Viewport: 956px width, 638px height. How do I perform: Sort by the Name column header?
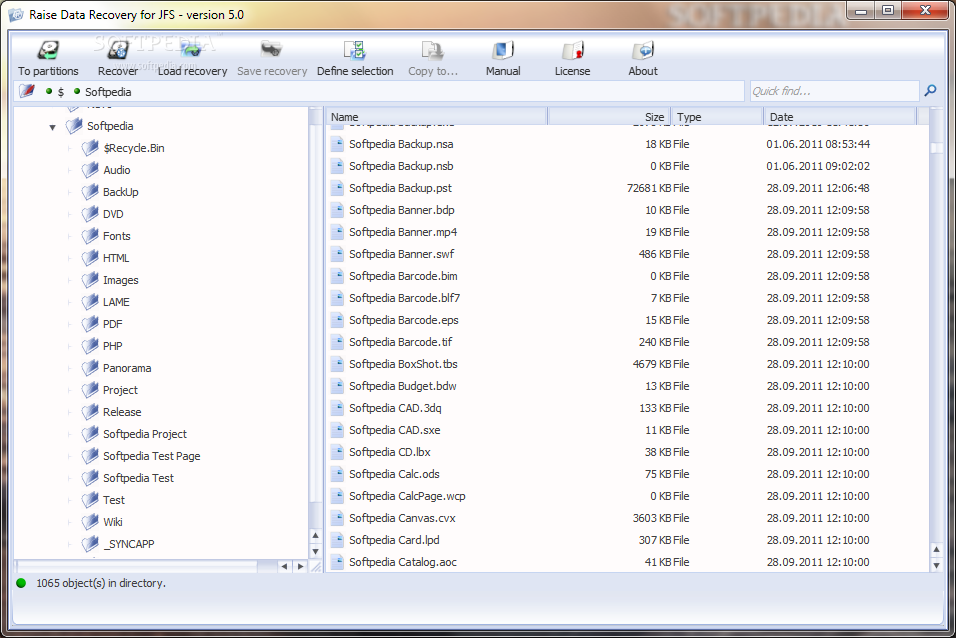[x=437, y=116]
